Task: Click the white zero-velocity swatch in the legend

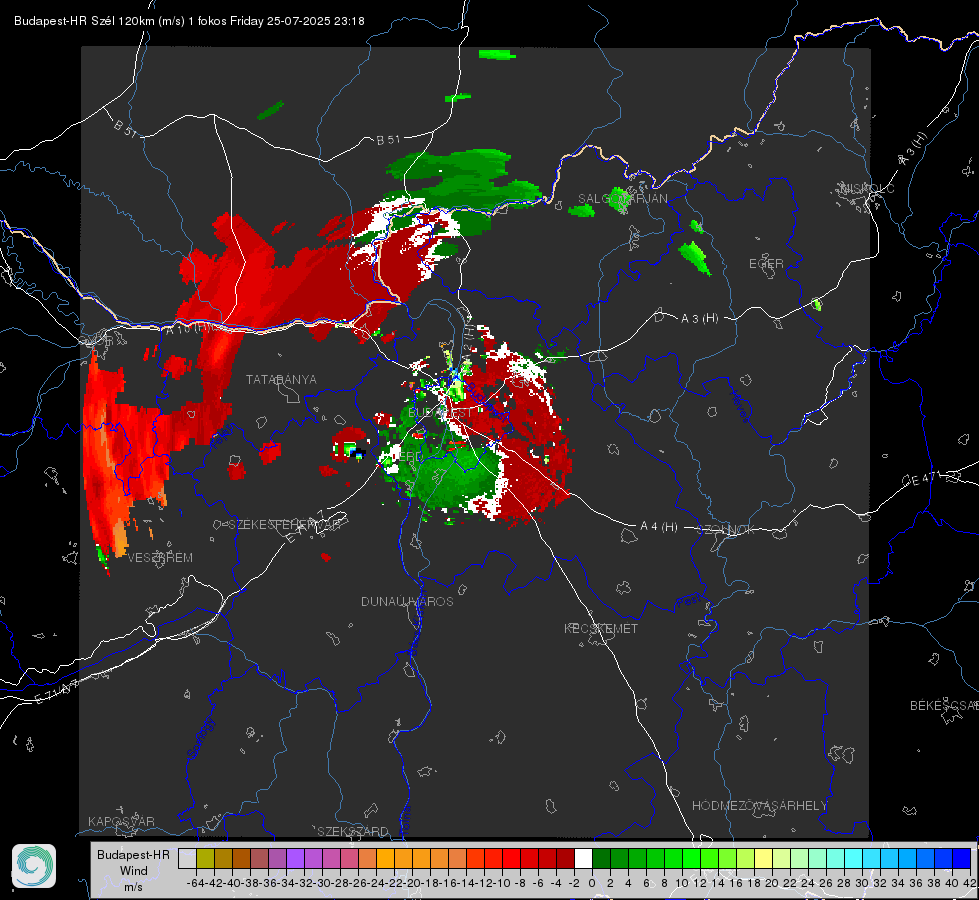Action: 583,858
